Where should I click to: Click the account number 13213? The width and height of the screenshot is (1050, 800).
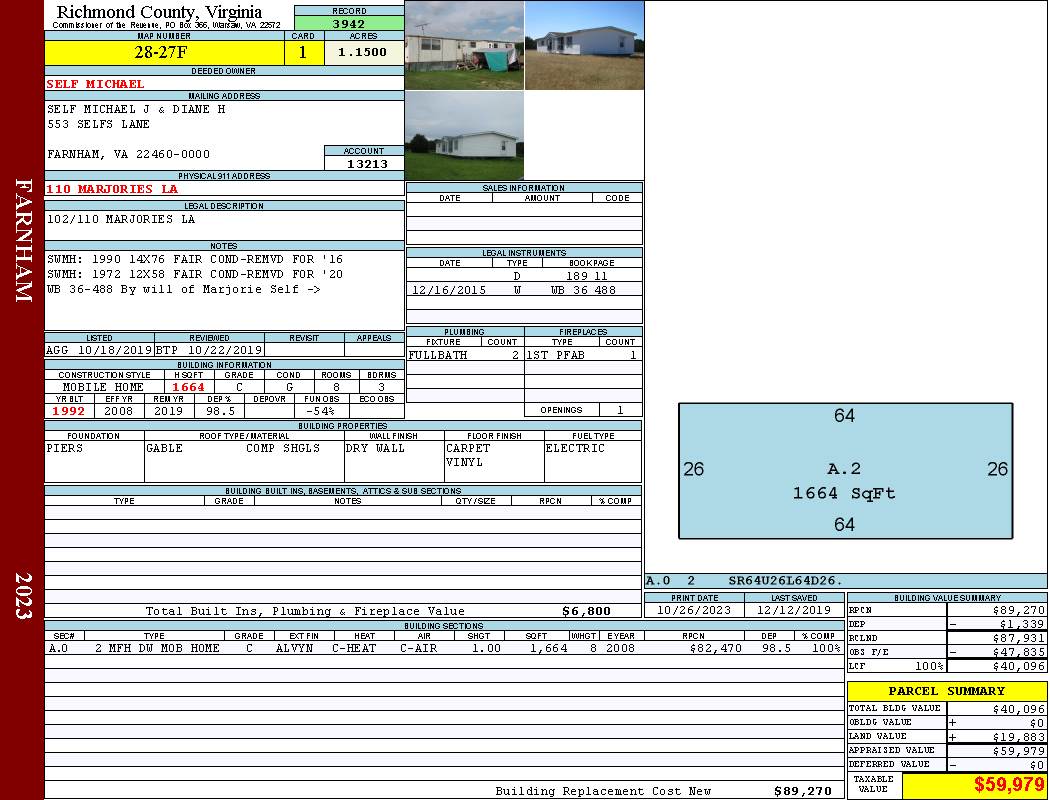(x=364, y=164)
